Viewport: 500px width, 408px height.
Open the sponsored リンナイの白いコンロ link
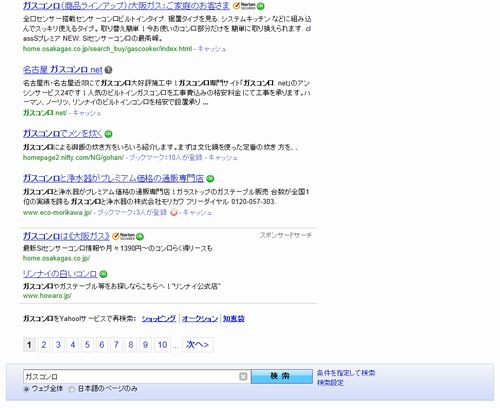[60, 274]
